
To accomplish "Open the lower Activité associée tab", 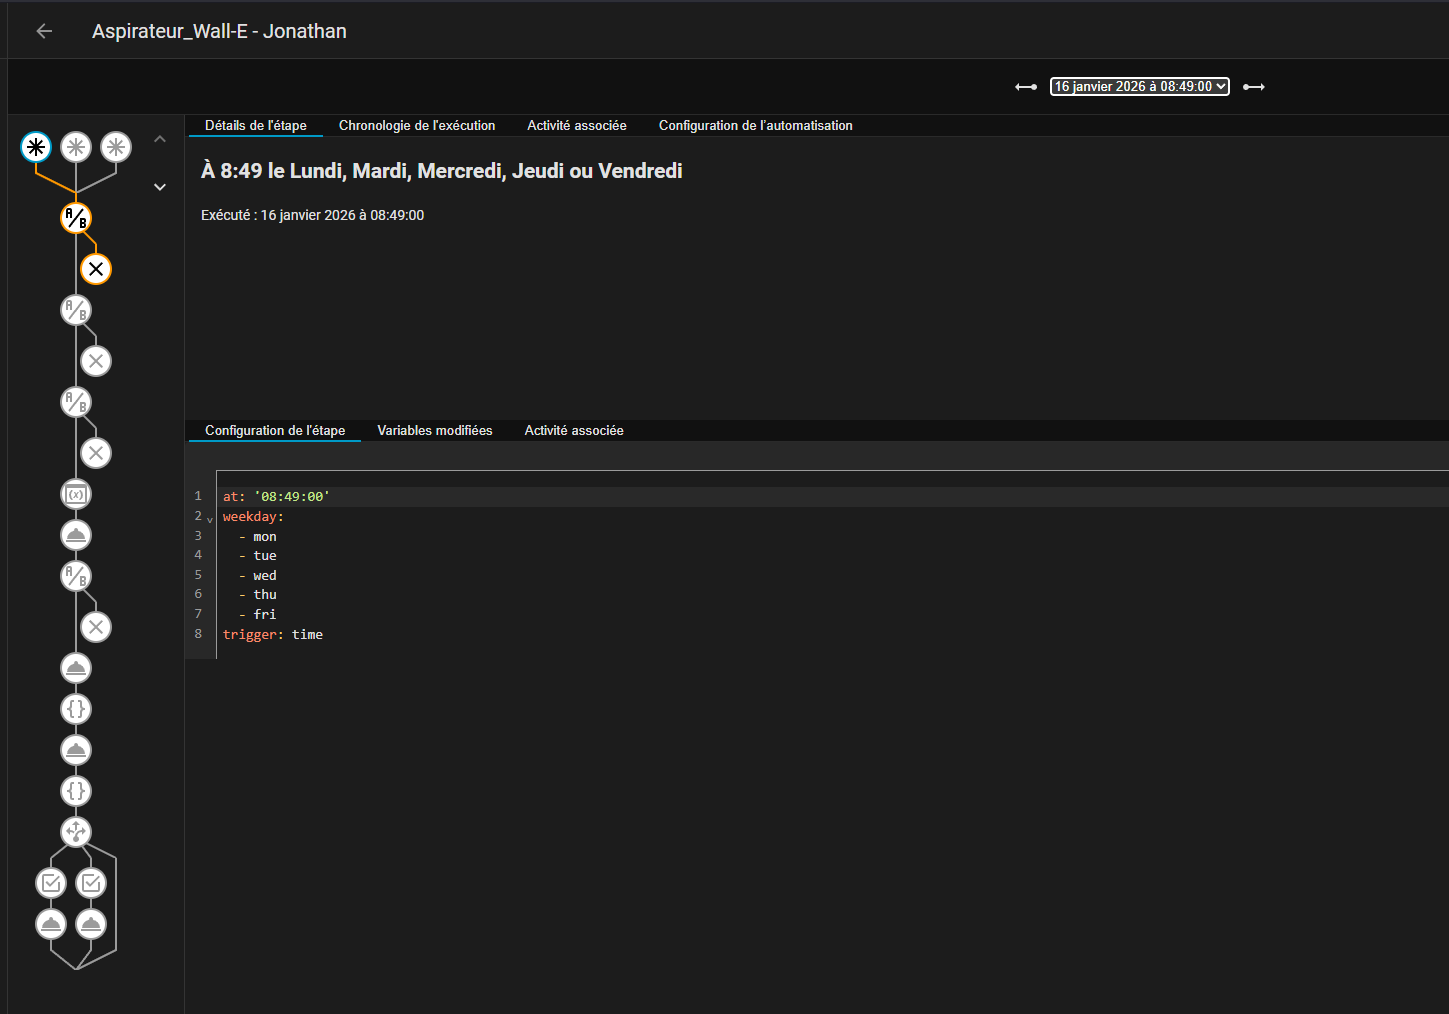I will (x=574, y=431).
